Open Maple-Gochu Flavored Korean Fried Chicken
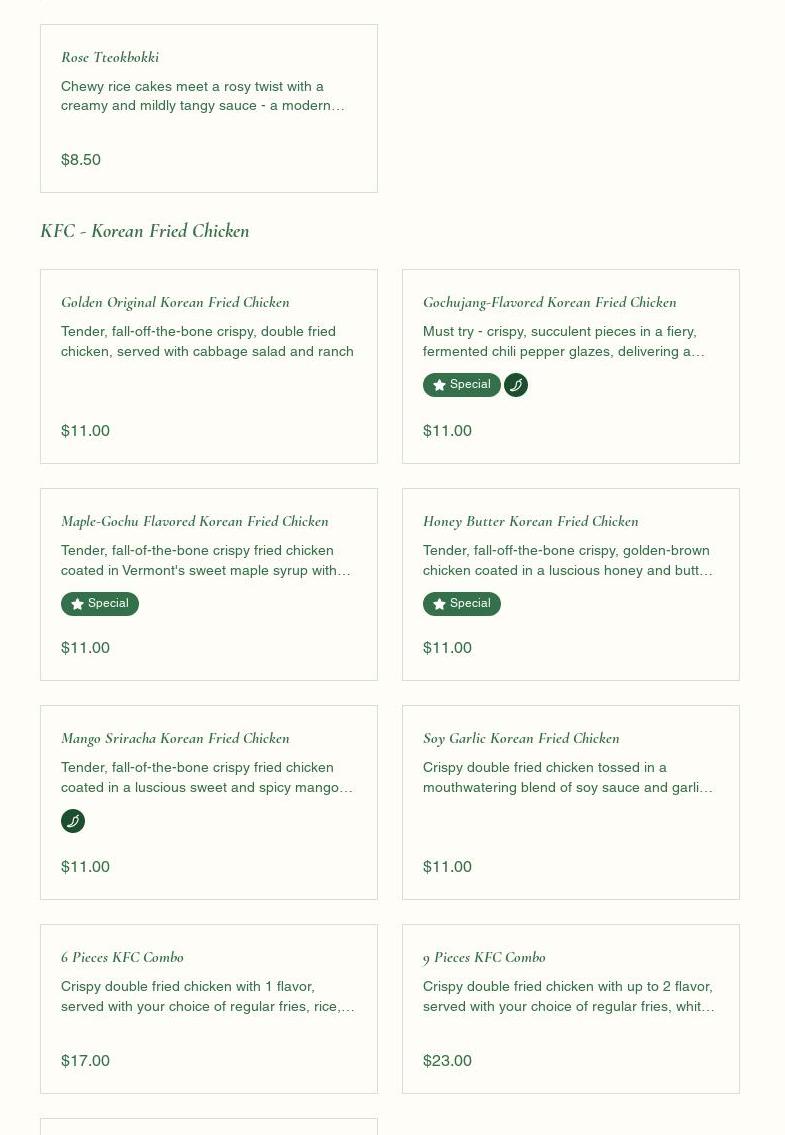The width and height of the screenshot is (785, 1135). tap(194, 521)
